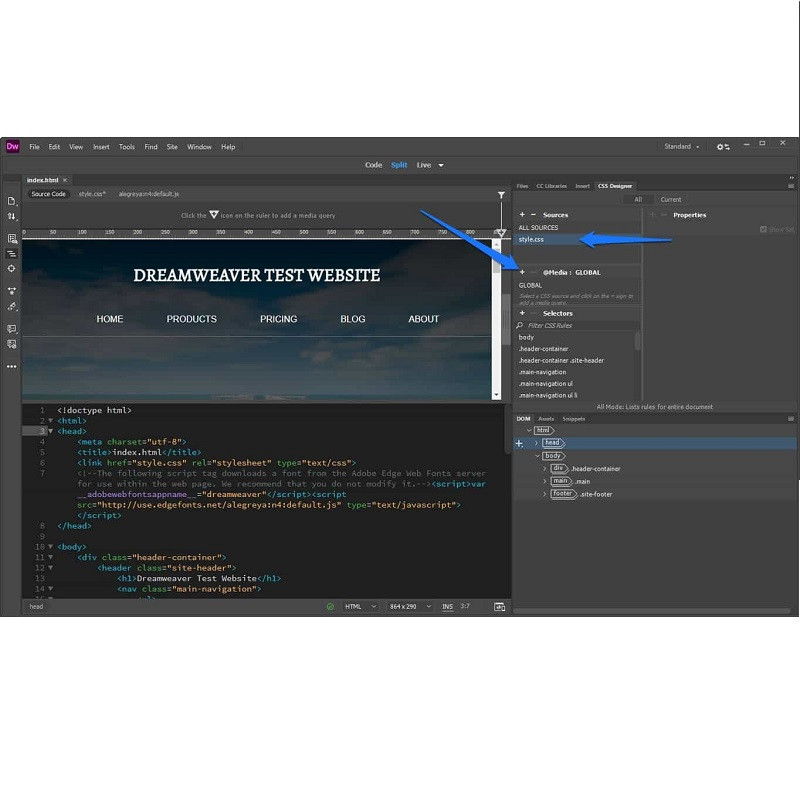This screenshot has width=800, height=800.
Task: Activate the Inspect crosshair icon
Action: [11, 268]
